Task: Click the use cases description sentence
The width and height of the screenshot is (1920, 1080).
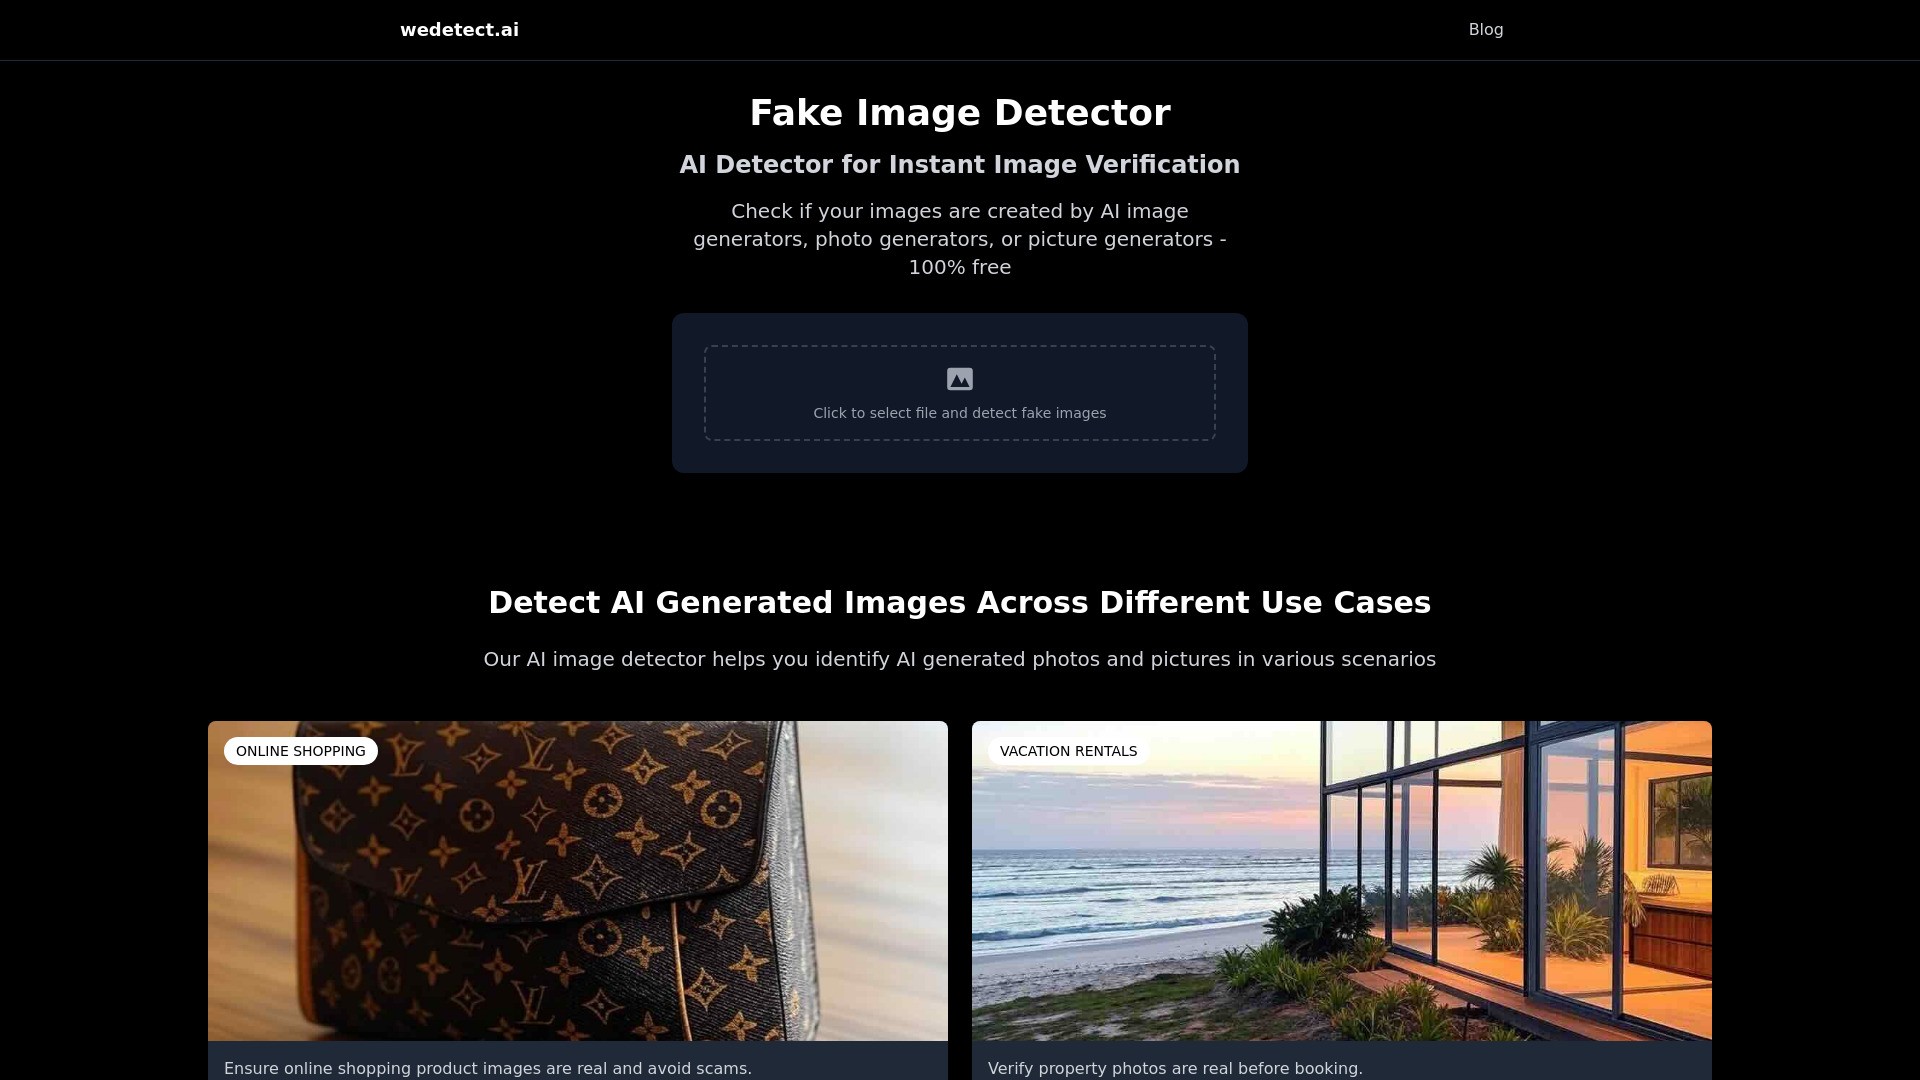Action: (959, 659)
